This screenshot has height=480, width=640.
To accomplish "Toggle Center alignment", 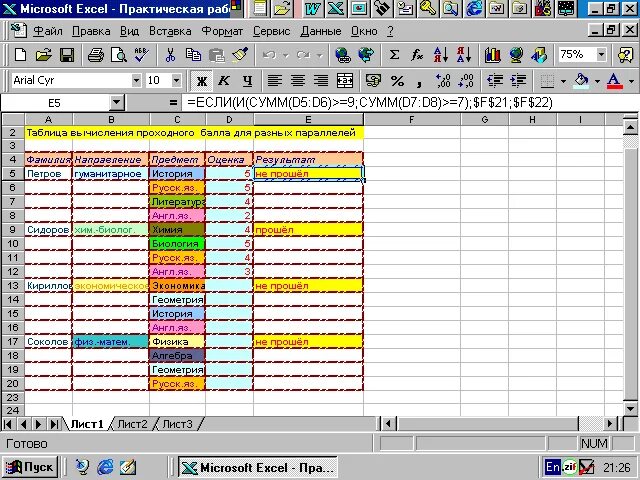I will pyautogui.click(x=298, y=80).
